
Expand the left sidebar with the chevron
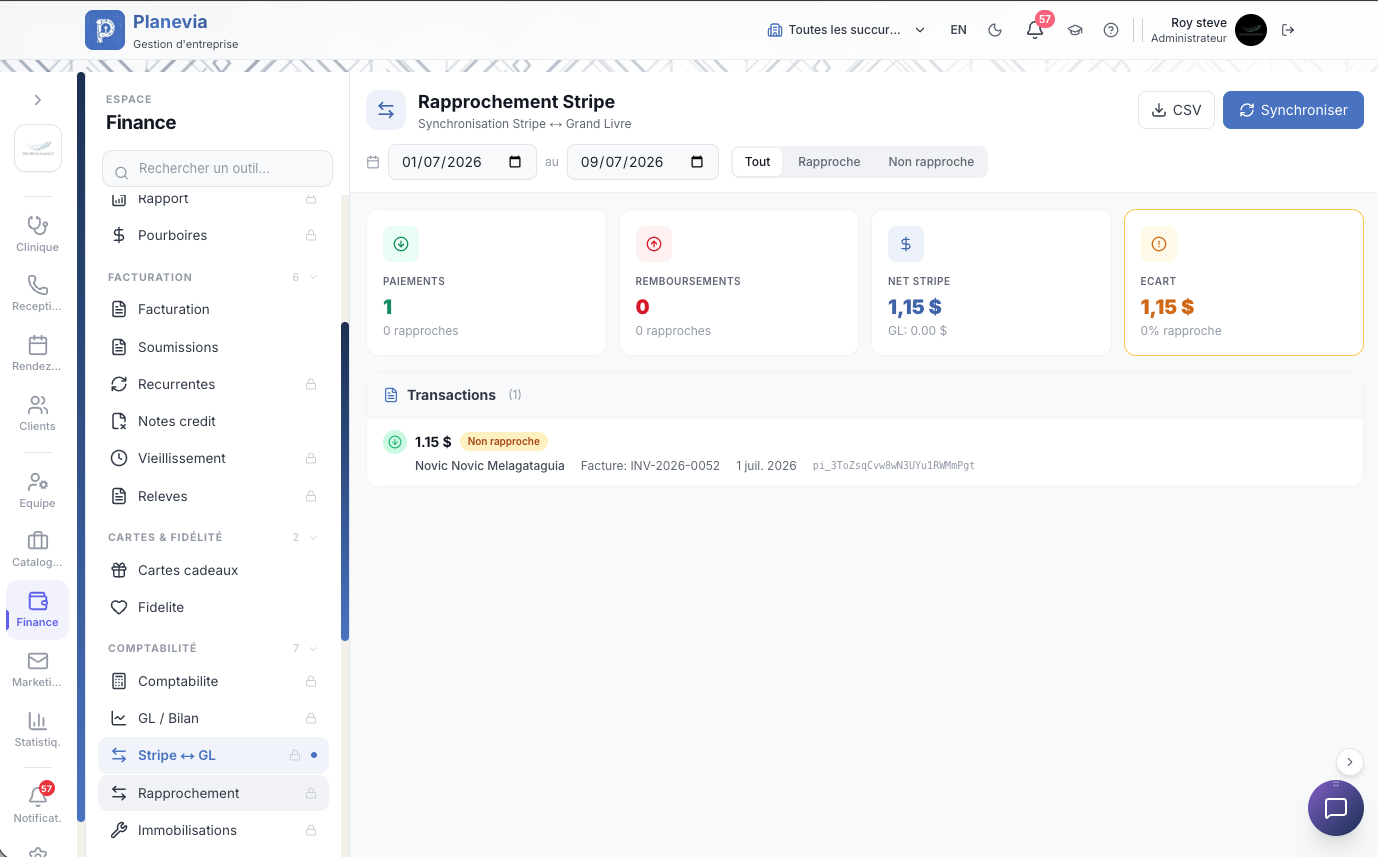(x=38, y=100)
